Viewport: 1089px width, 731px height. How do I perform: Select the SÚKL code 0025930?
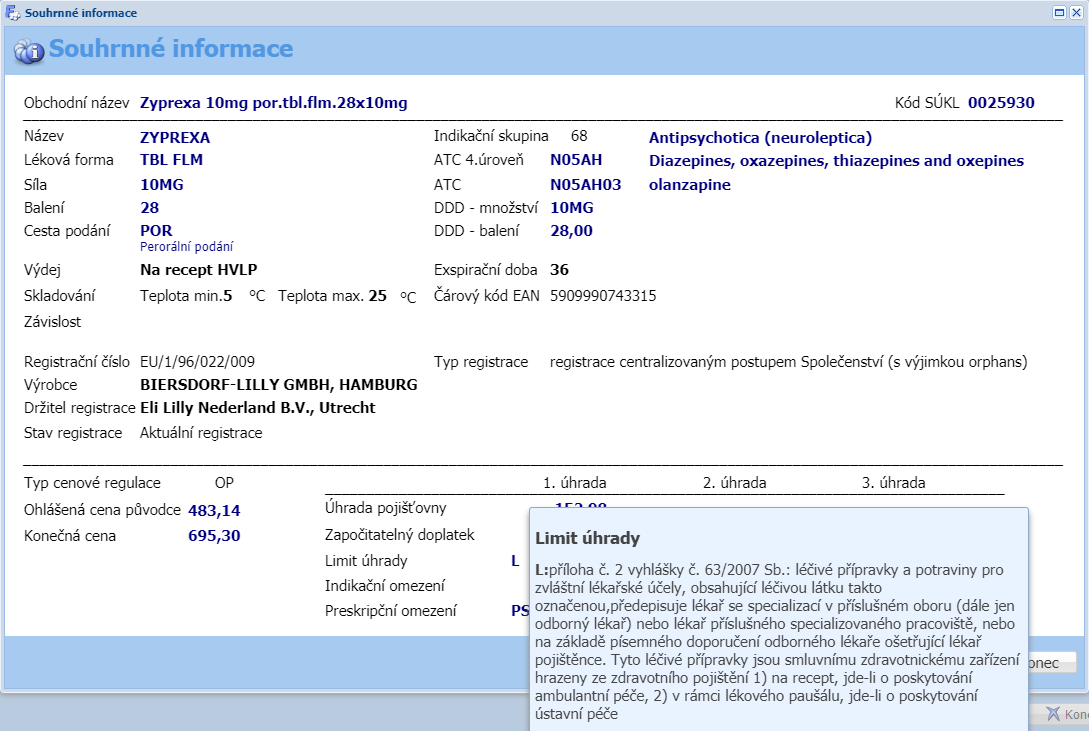click(1001, 103)
